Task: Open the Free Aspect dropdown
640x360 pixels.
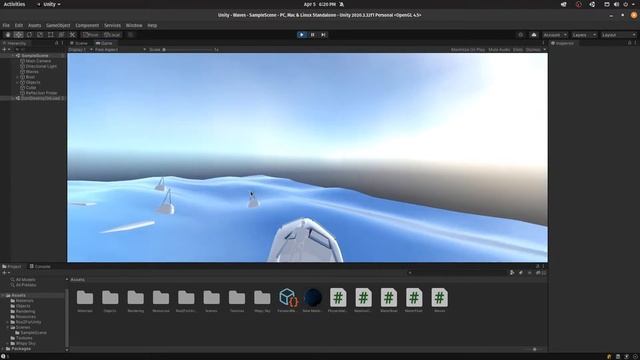Action: click(120, 50)
